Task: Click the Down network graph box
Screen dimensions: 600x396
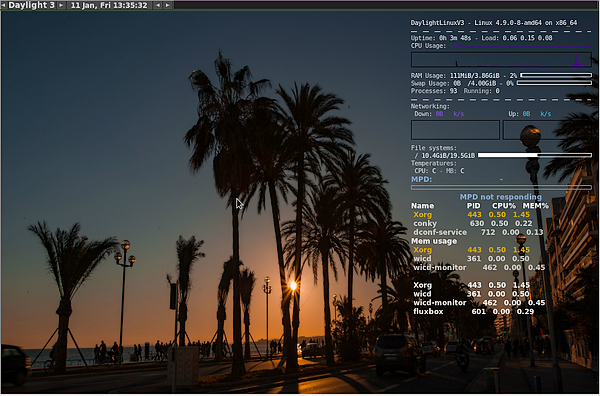Action: tap(455, 130)
